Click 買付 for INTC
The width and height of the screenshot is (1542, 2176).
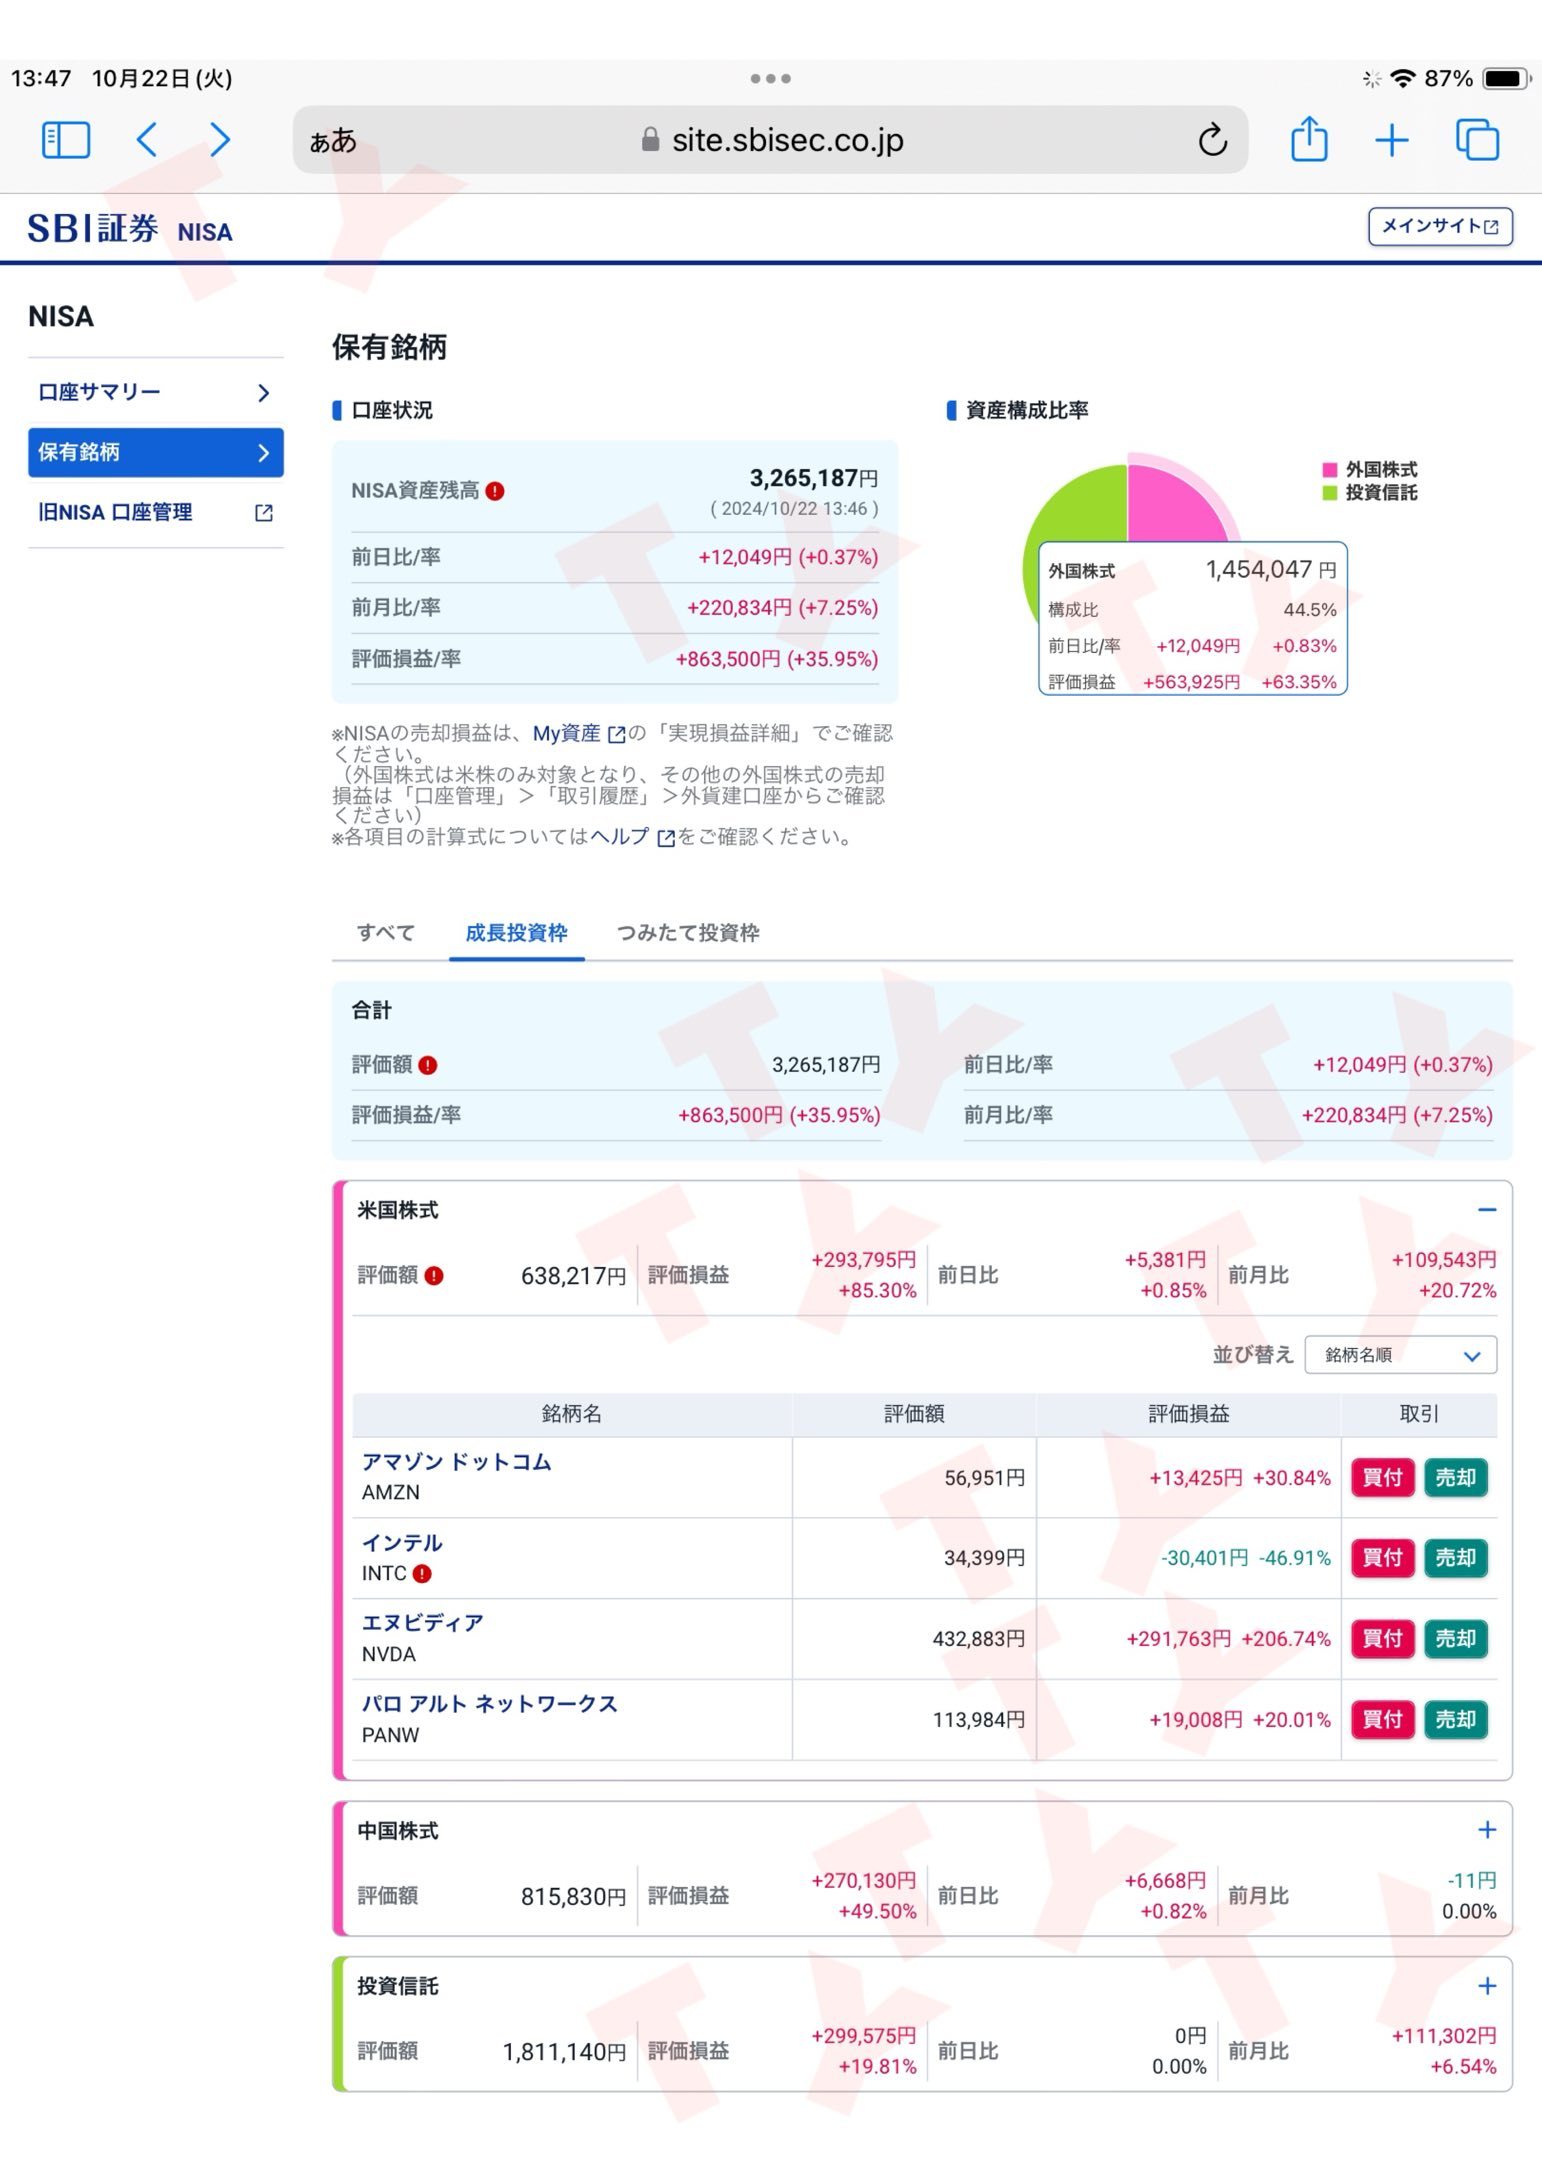coord(1382,1558)
